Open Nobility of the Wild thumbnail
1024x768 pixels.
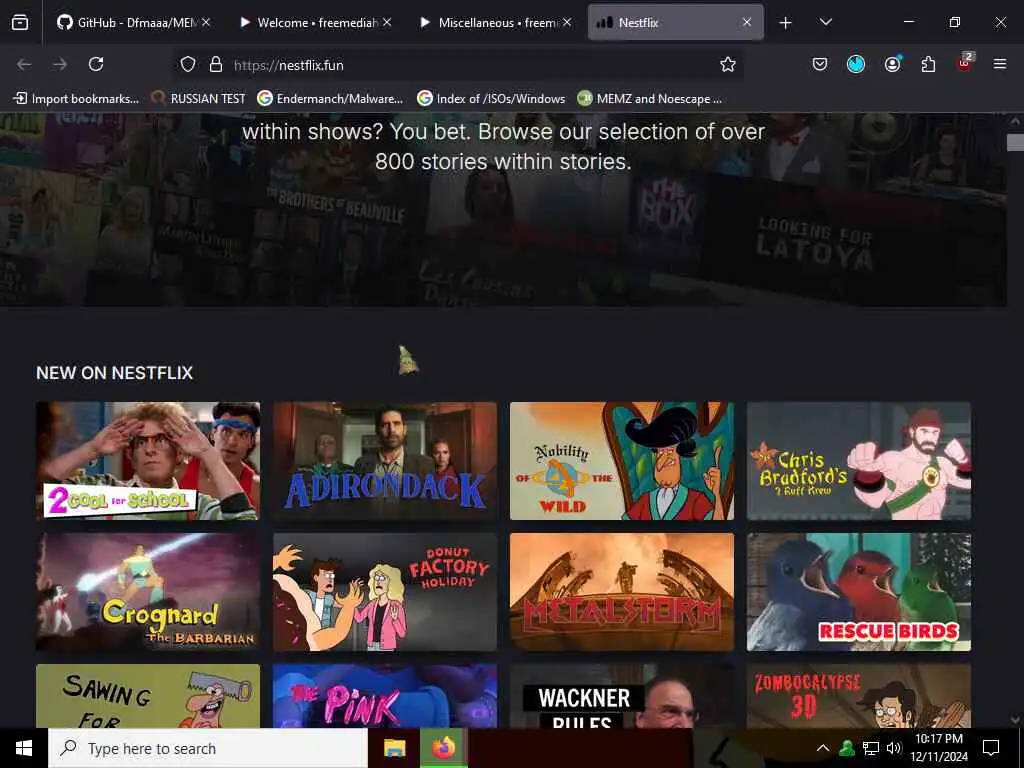pyautogui.click(x=622, y=460)
